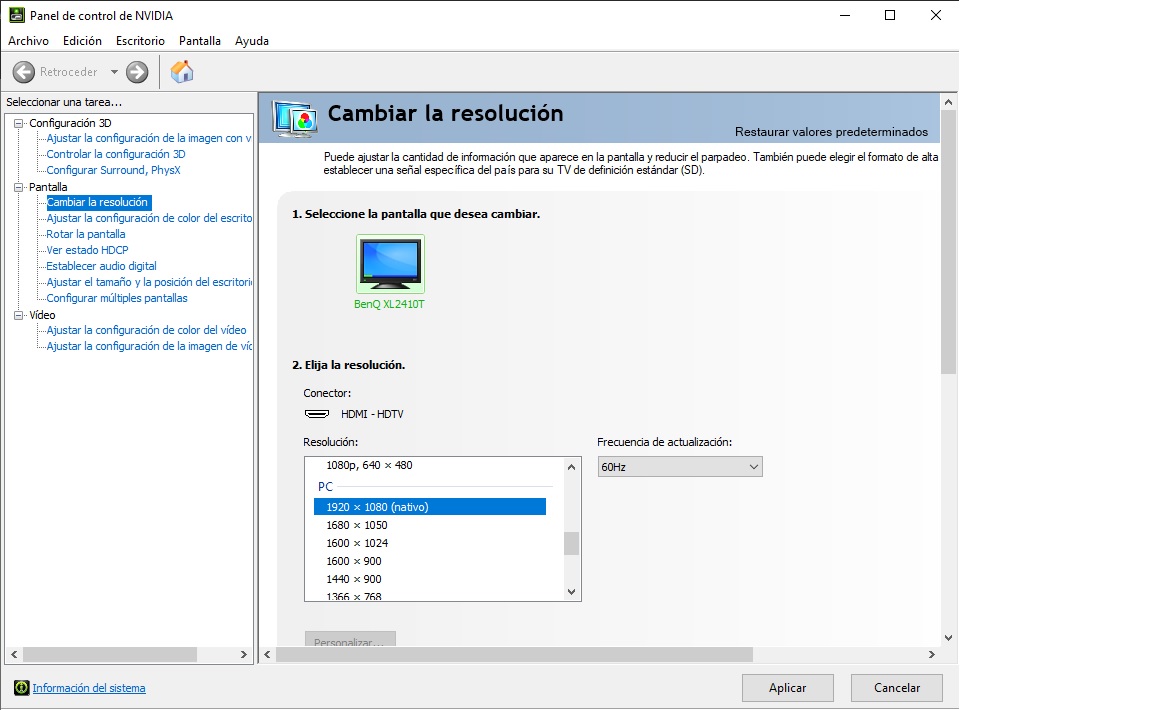Click Información del sistema link
This screenshot has height=710, width=1152.
tap(89, 689)
